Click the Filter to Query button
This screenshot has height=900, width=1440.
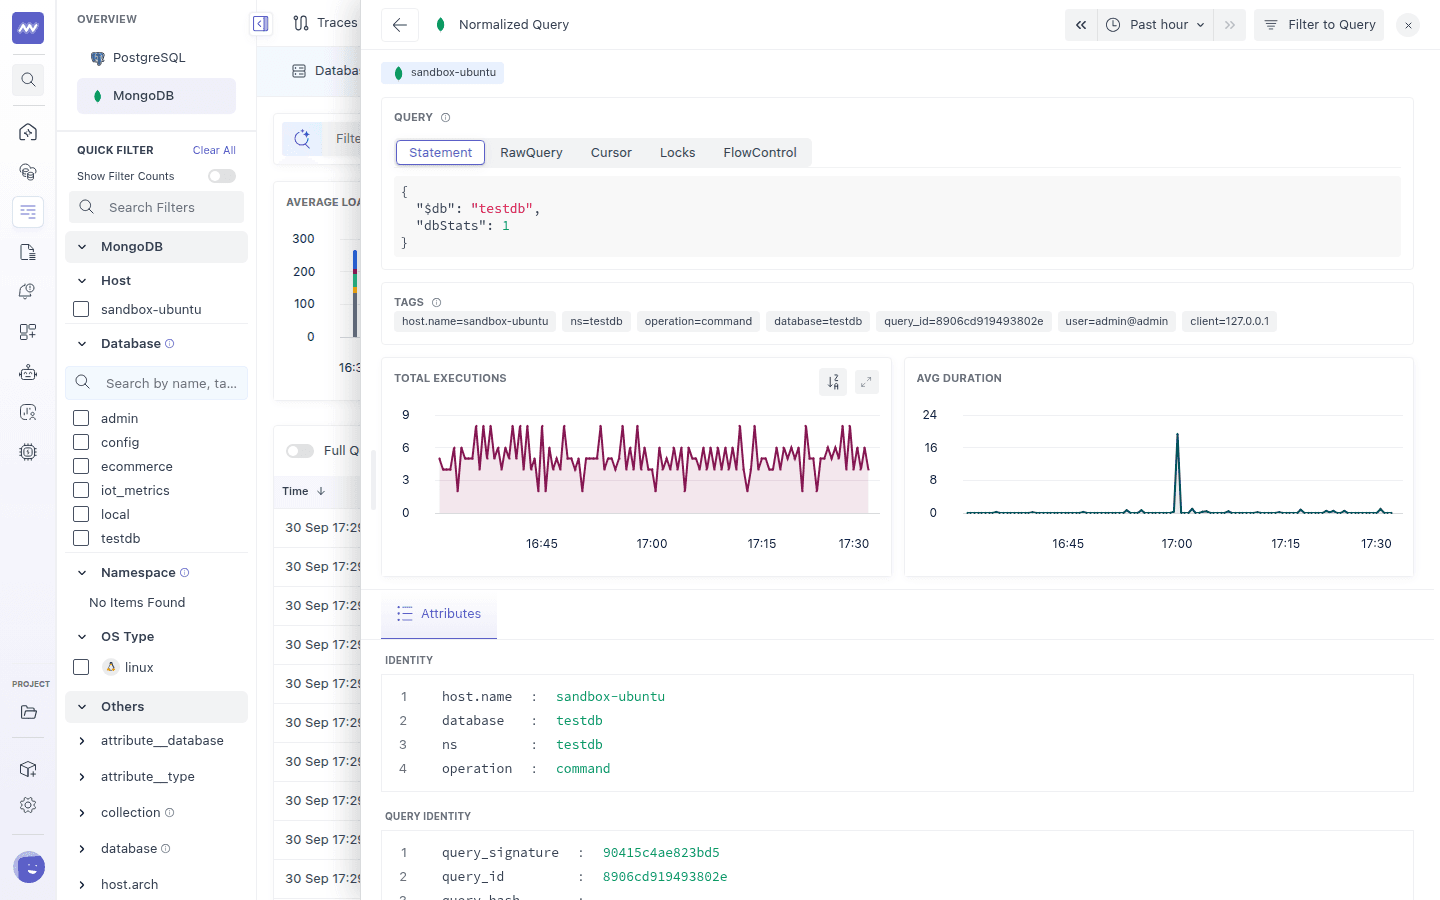pos(1319,25)
